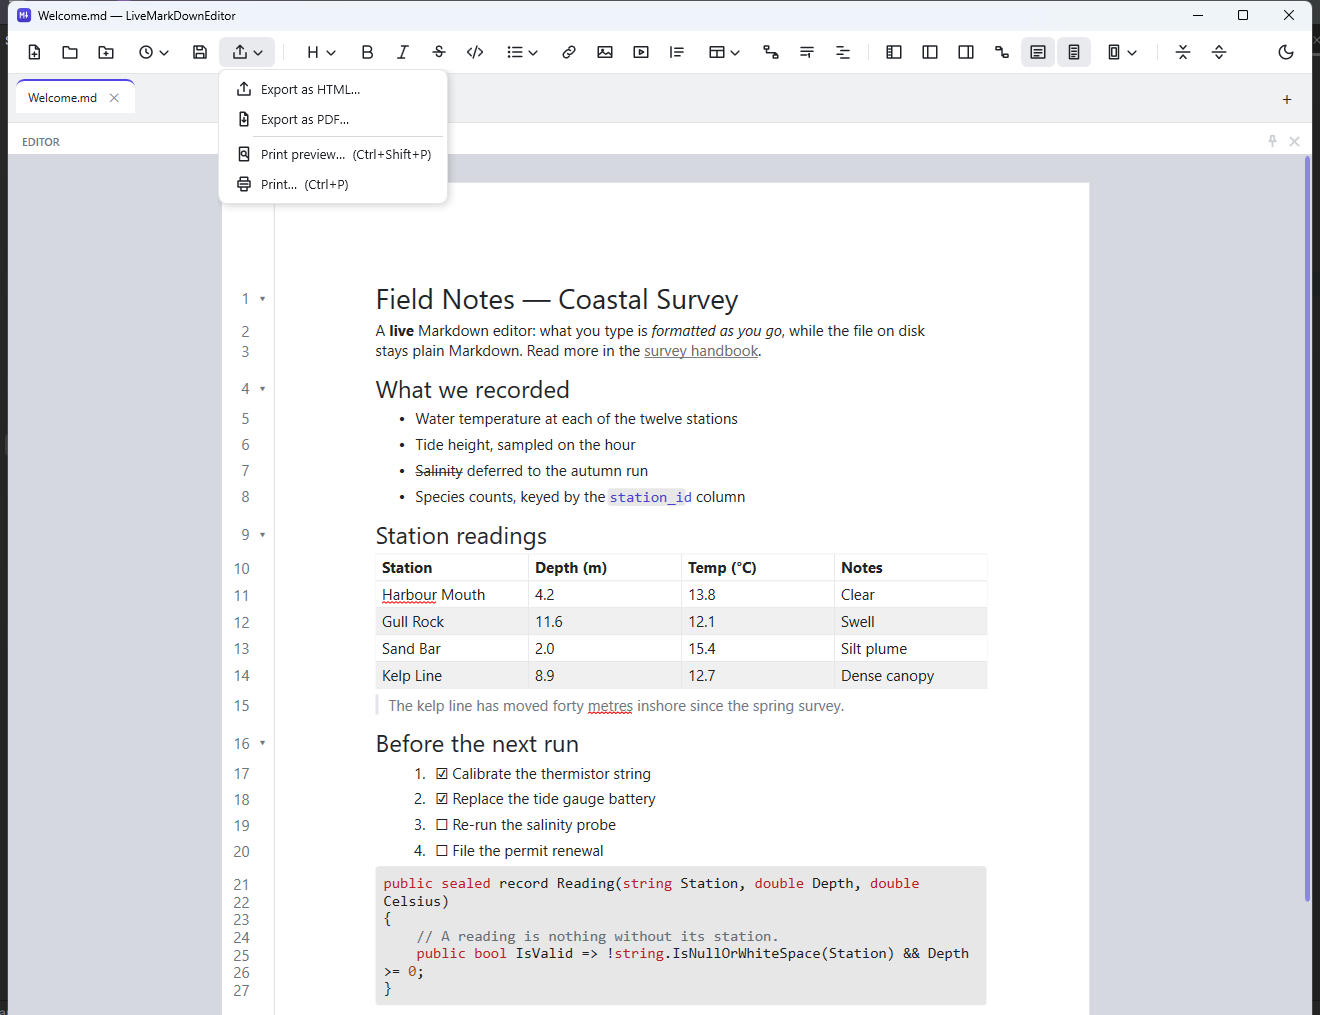1320x1015 pixels.
Task: Click the node connection icon near panel icons
Action: coord(1002,52)
